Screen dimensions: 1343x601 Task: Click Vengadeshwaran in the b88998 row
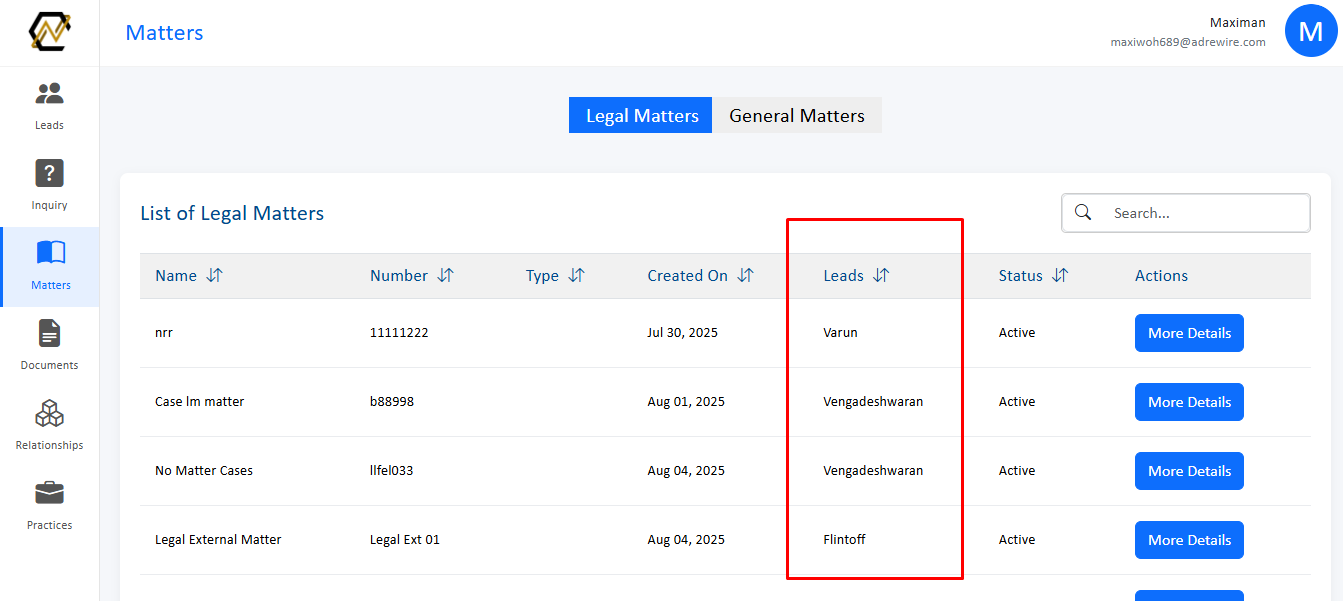pyautogui.click(x=874, y=402)
